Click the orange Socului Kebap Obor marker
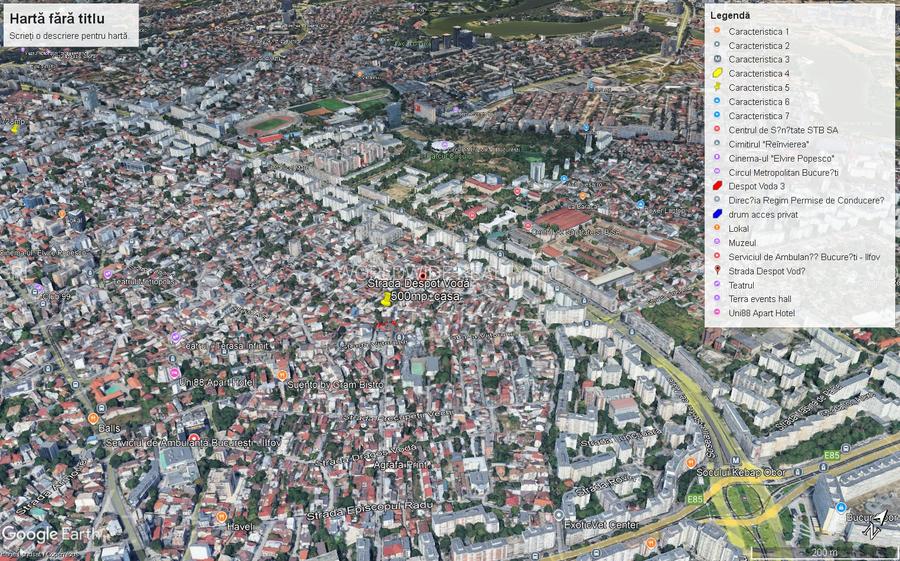 click(x=691, y=462)
